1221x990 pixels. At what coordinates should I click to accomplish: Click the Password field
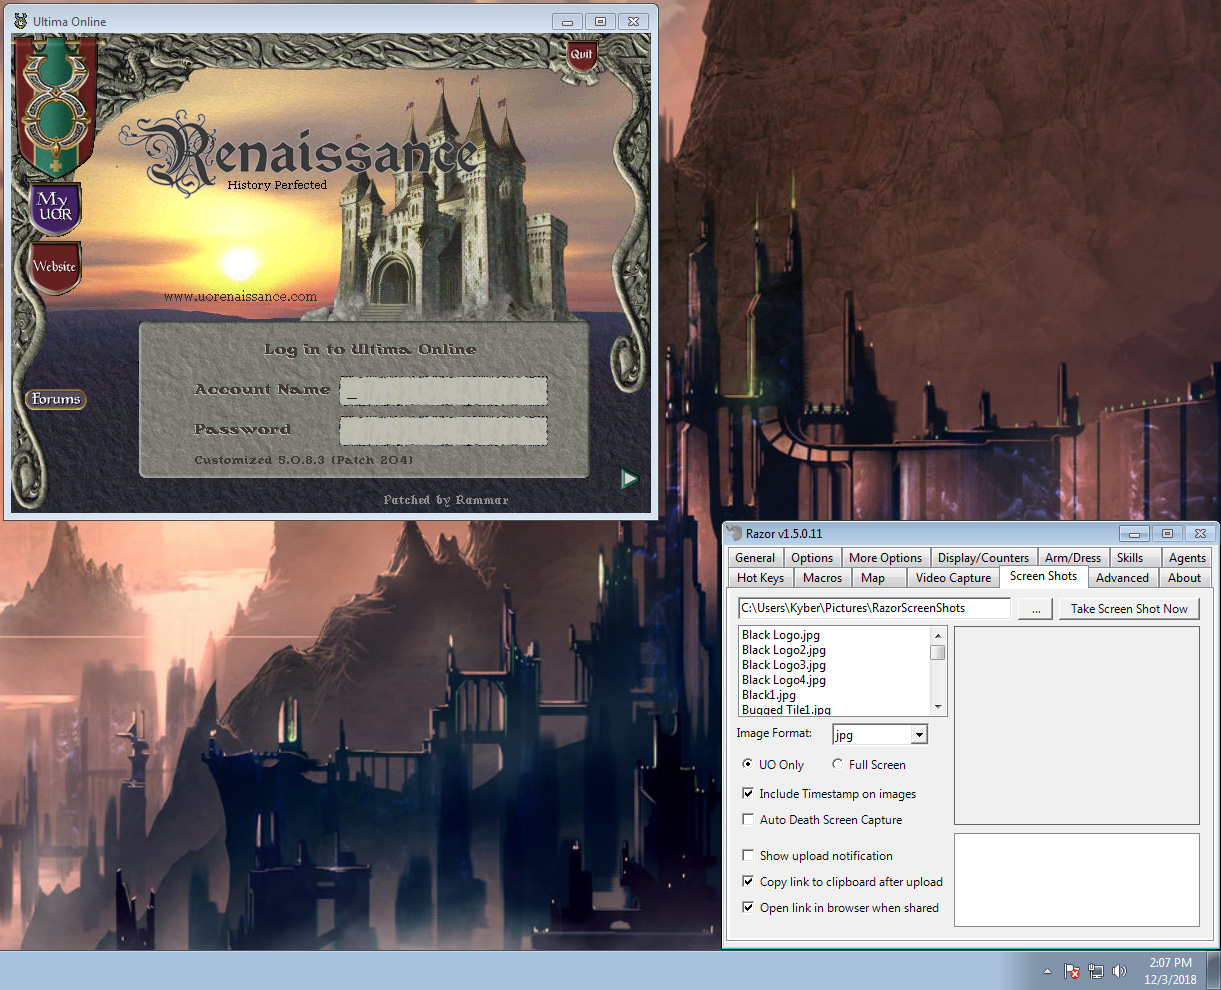[x=443, y=431]
